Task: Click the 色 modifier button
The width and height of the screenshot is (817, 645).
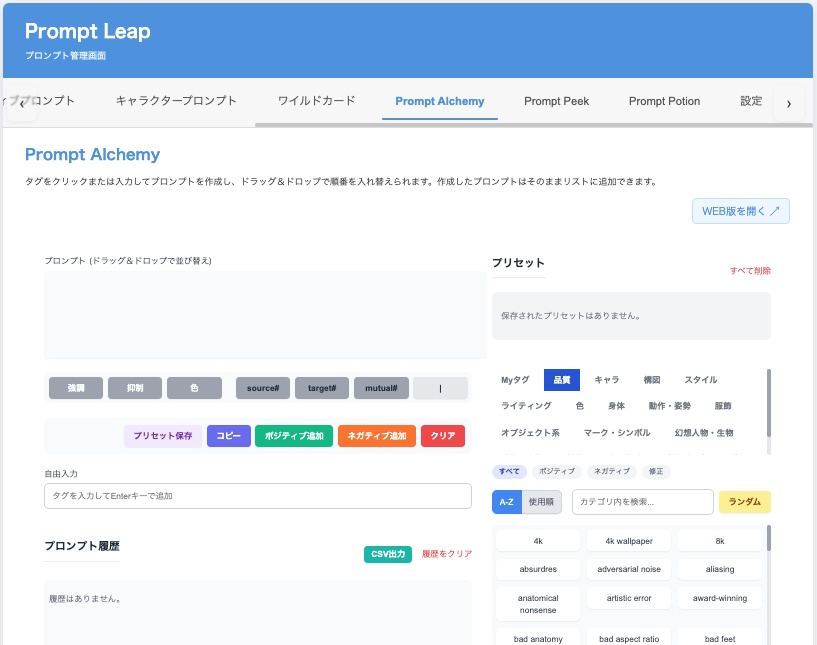Action: pos(194,388)
